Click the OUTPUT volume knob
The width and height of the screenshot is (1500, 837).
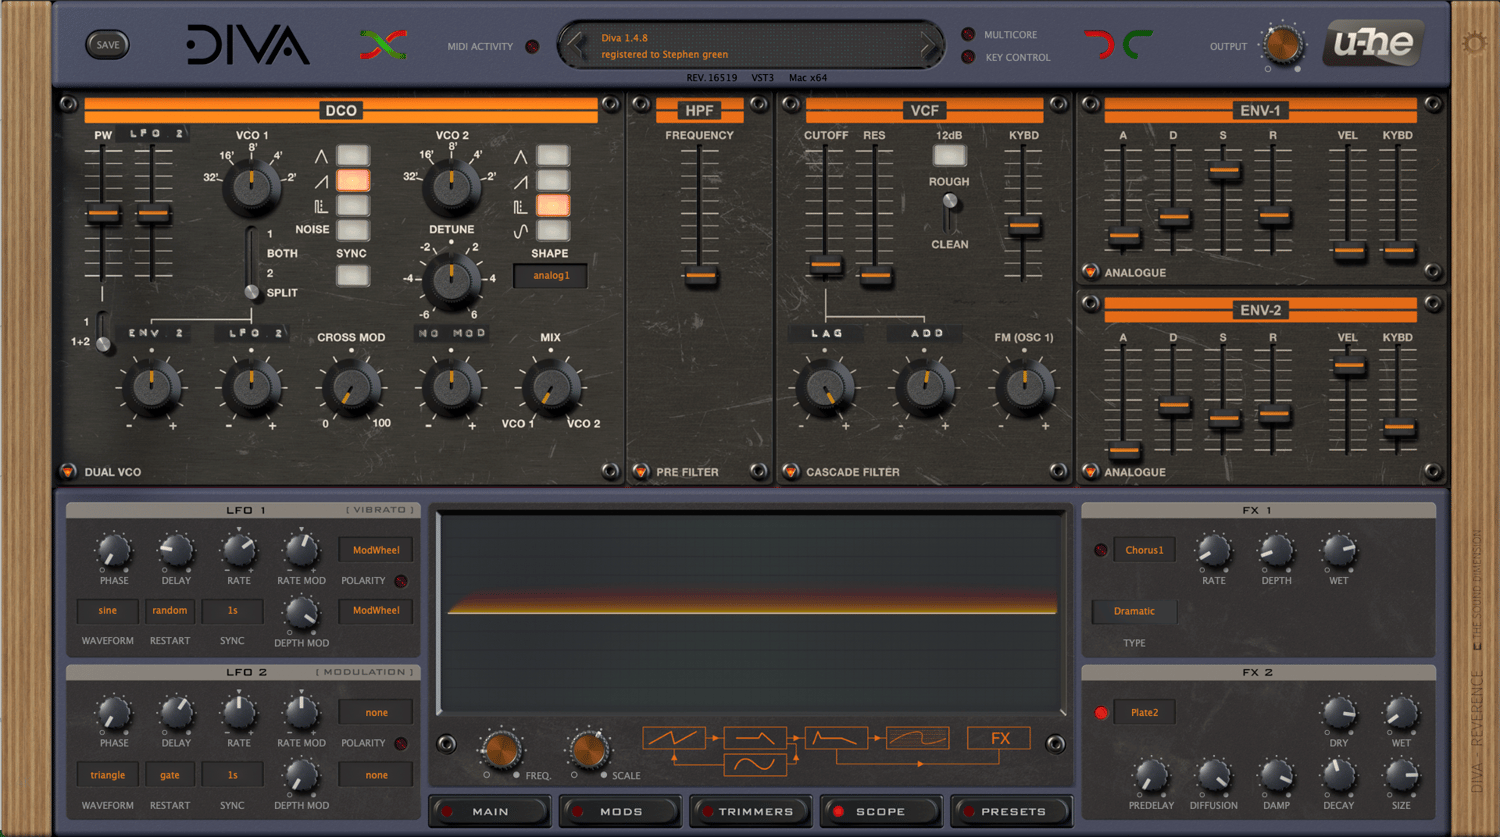point(1282,45)
